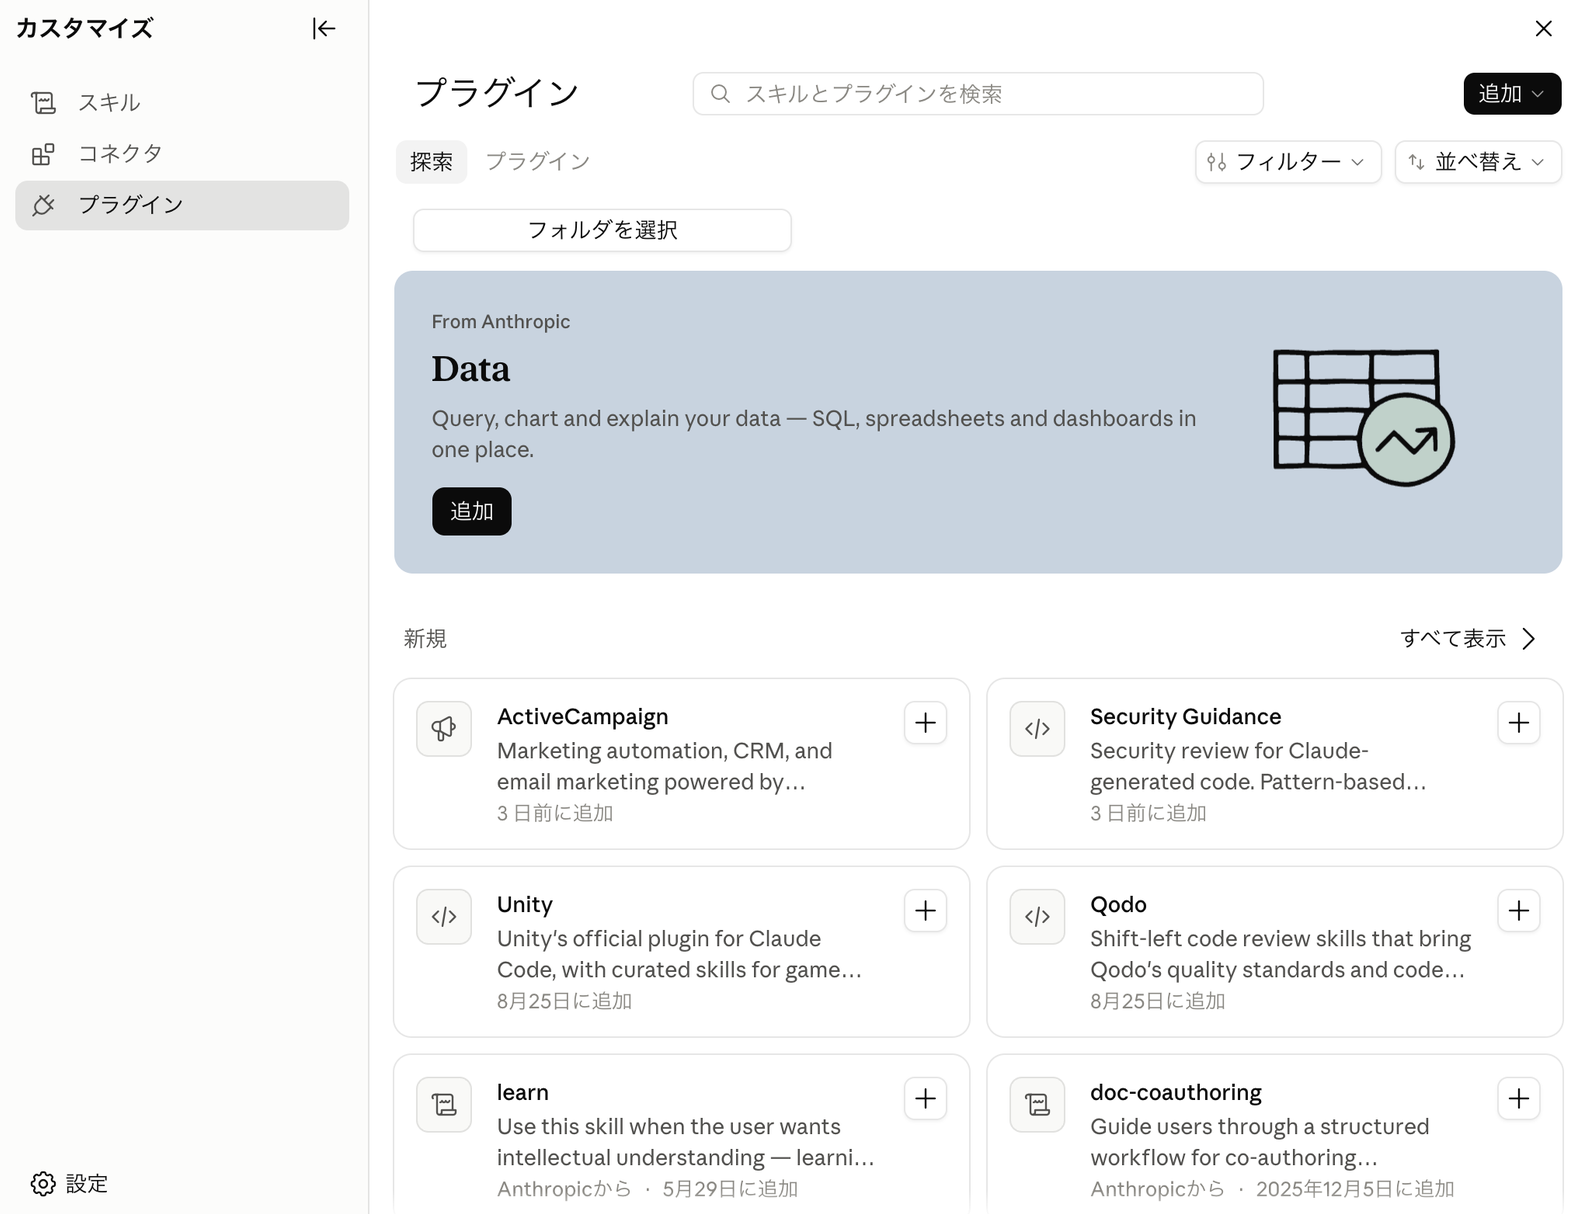1580x1214 pixels.
Task: Click the スキル scroll icon in sidebar
Action: [43, 102]
